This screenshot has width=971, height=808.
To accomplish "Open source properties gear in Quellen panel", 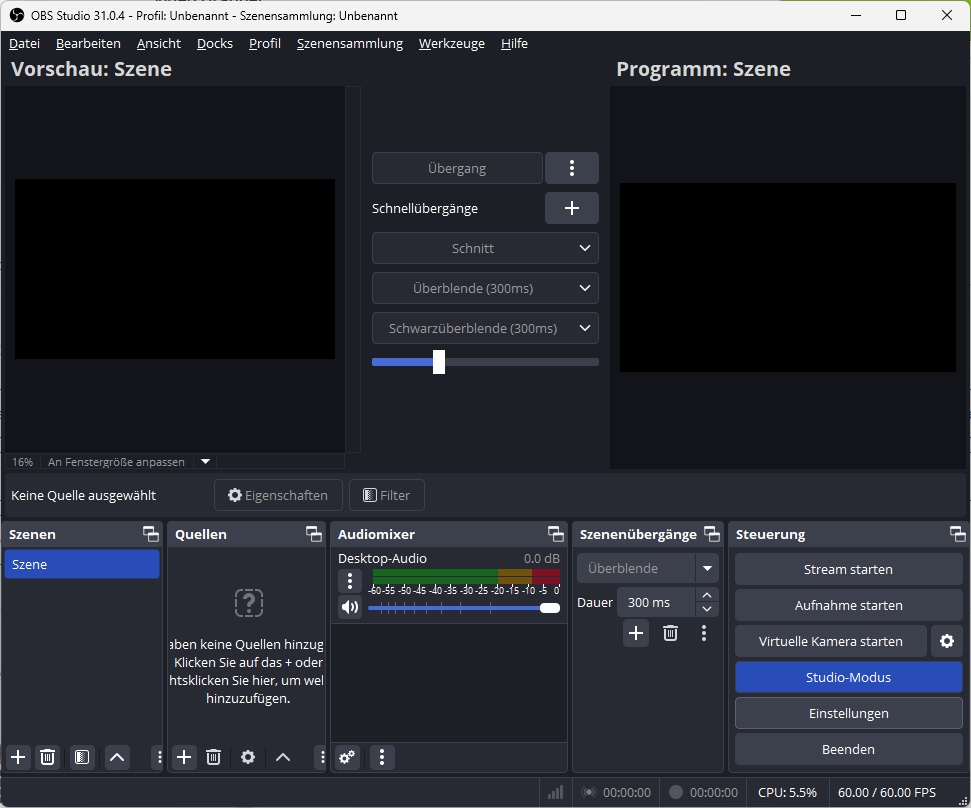I will click(x=248, y=757).
